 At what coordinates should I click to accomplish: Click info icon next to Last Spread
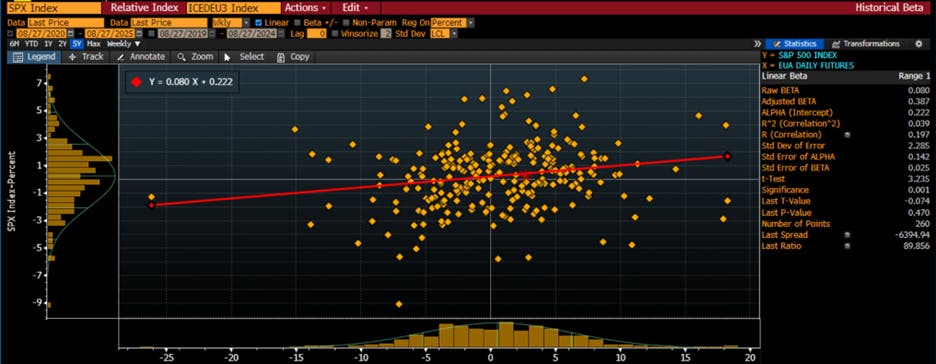point(847,235)
